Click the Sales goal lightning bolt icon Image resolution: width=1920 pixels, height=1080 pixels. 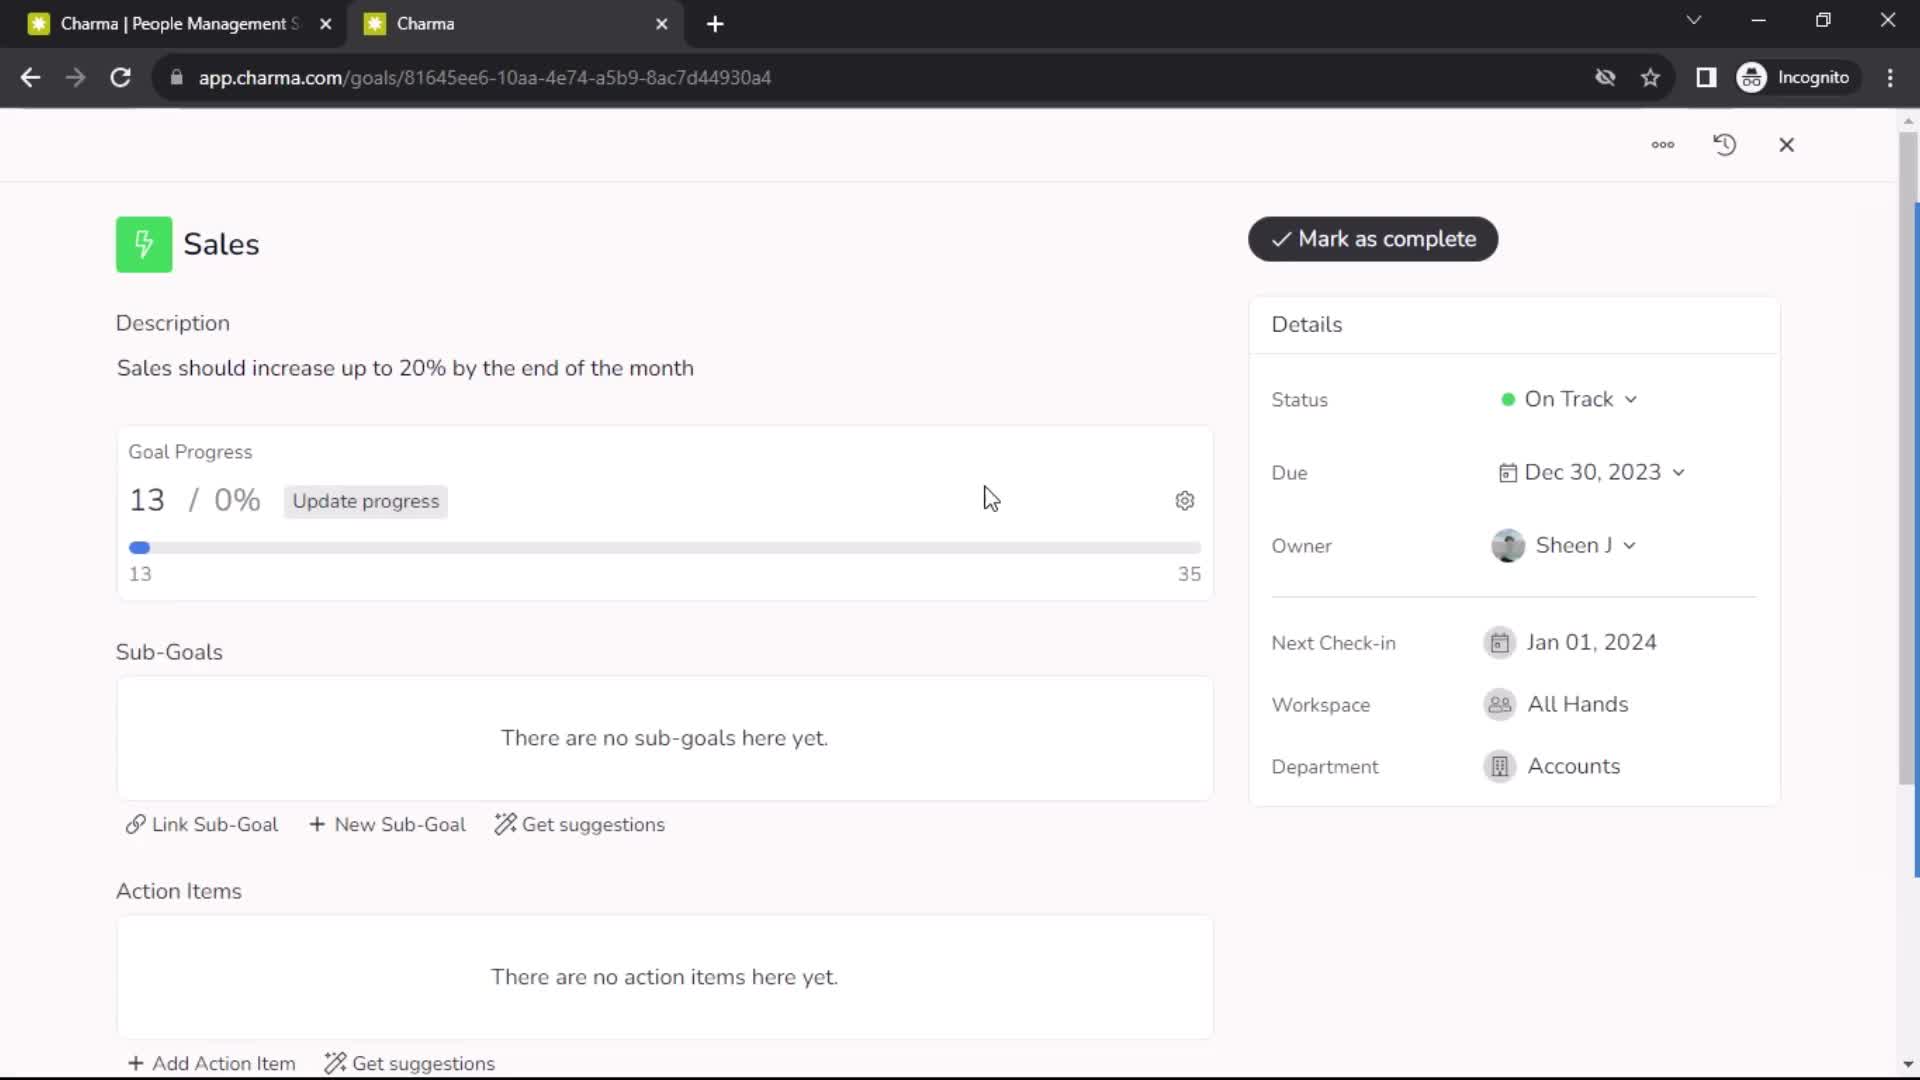pos(144,244)
